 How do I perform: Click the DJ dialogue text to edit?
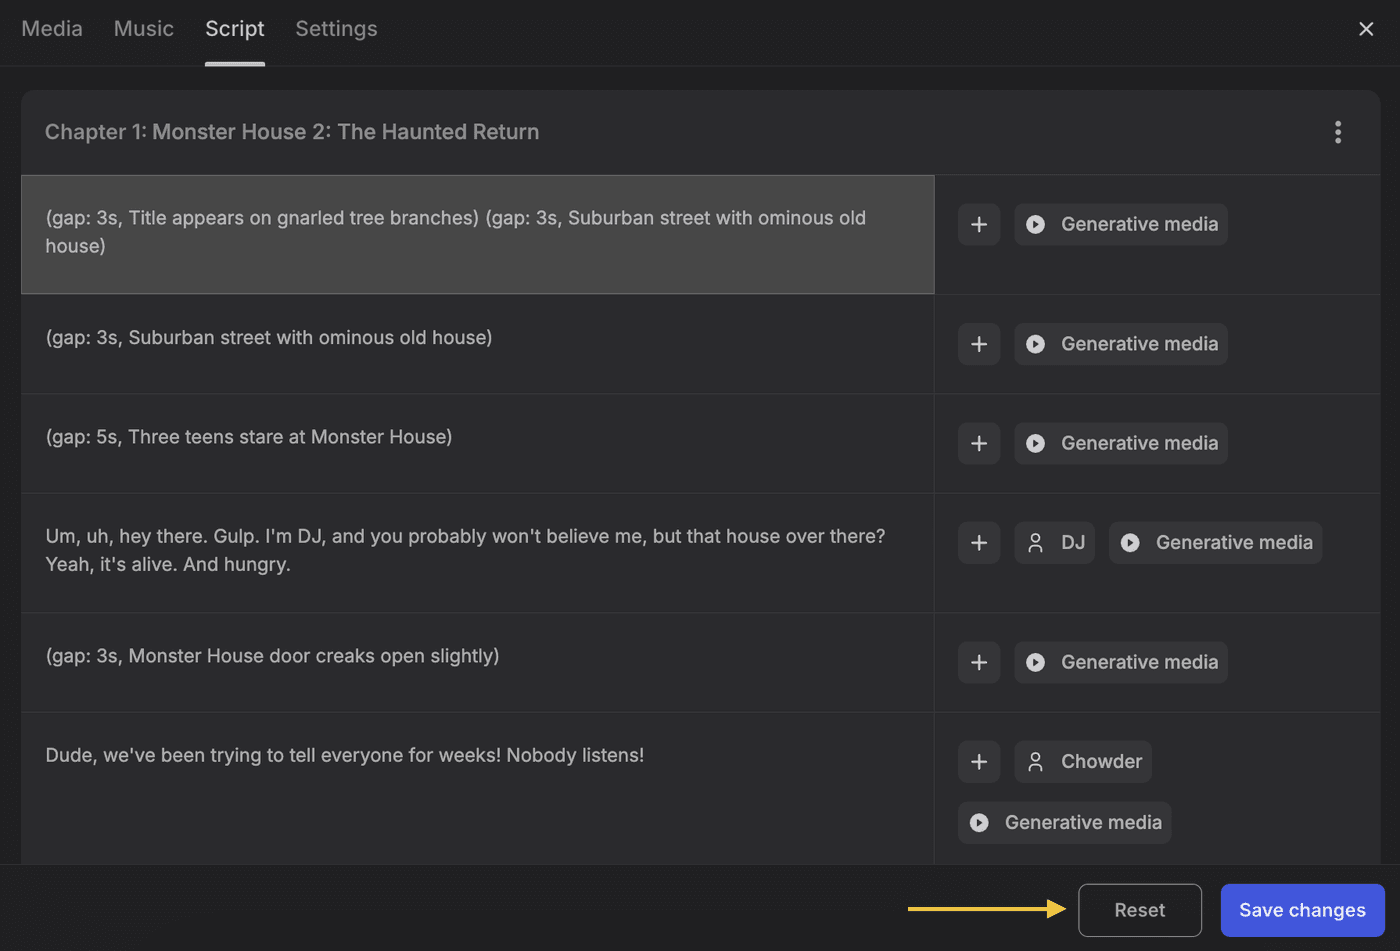pos(465,550)
